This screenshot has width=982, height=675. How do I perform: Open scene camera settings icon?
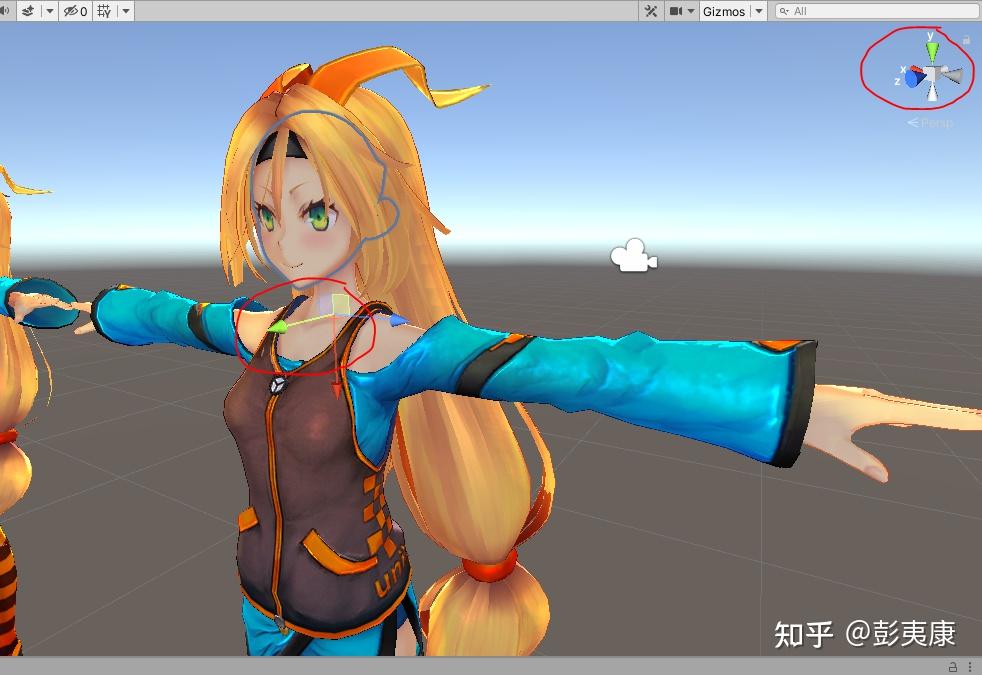[x=676, y=11]
